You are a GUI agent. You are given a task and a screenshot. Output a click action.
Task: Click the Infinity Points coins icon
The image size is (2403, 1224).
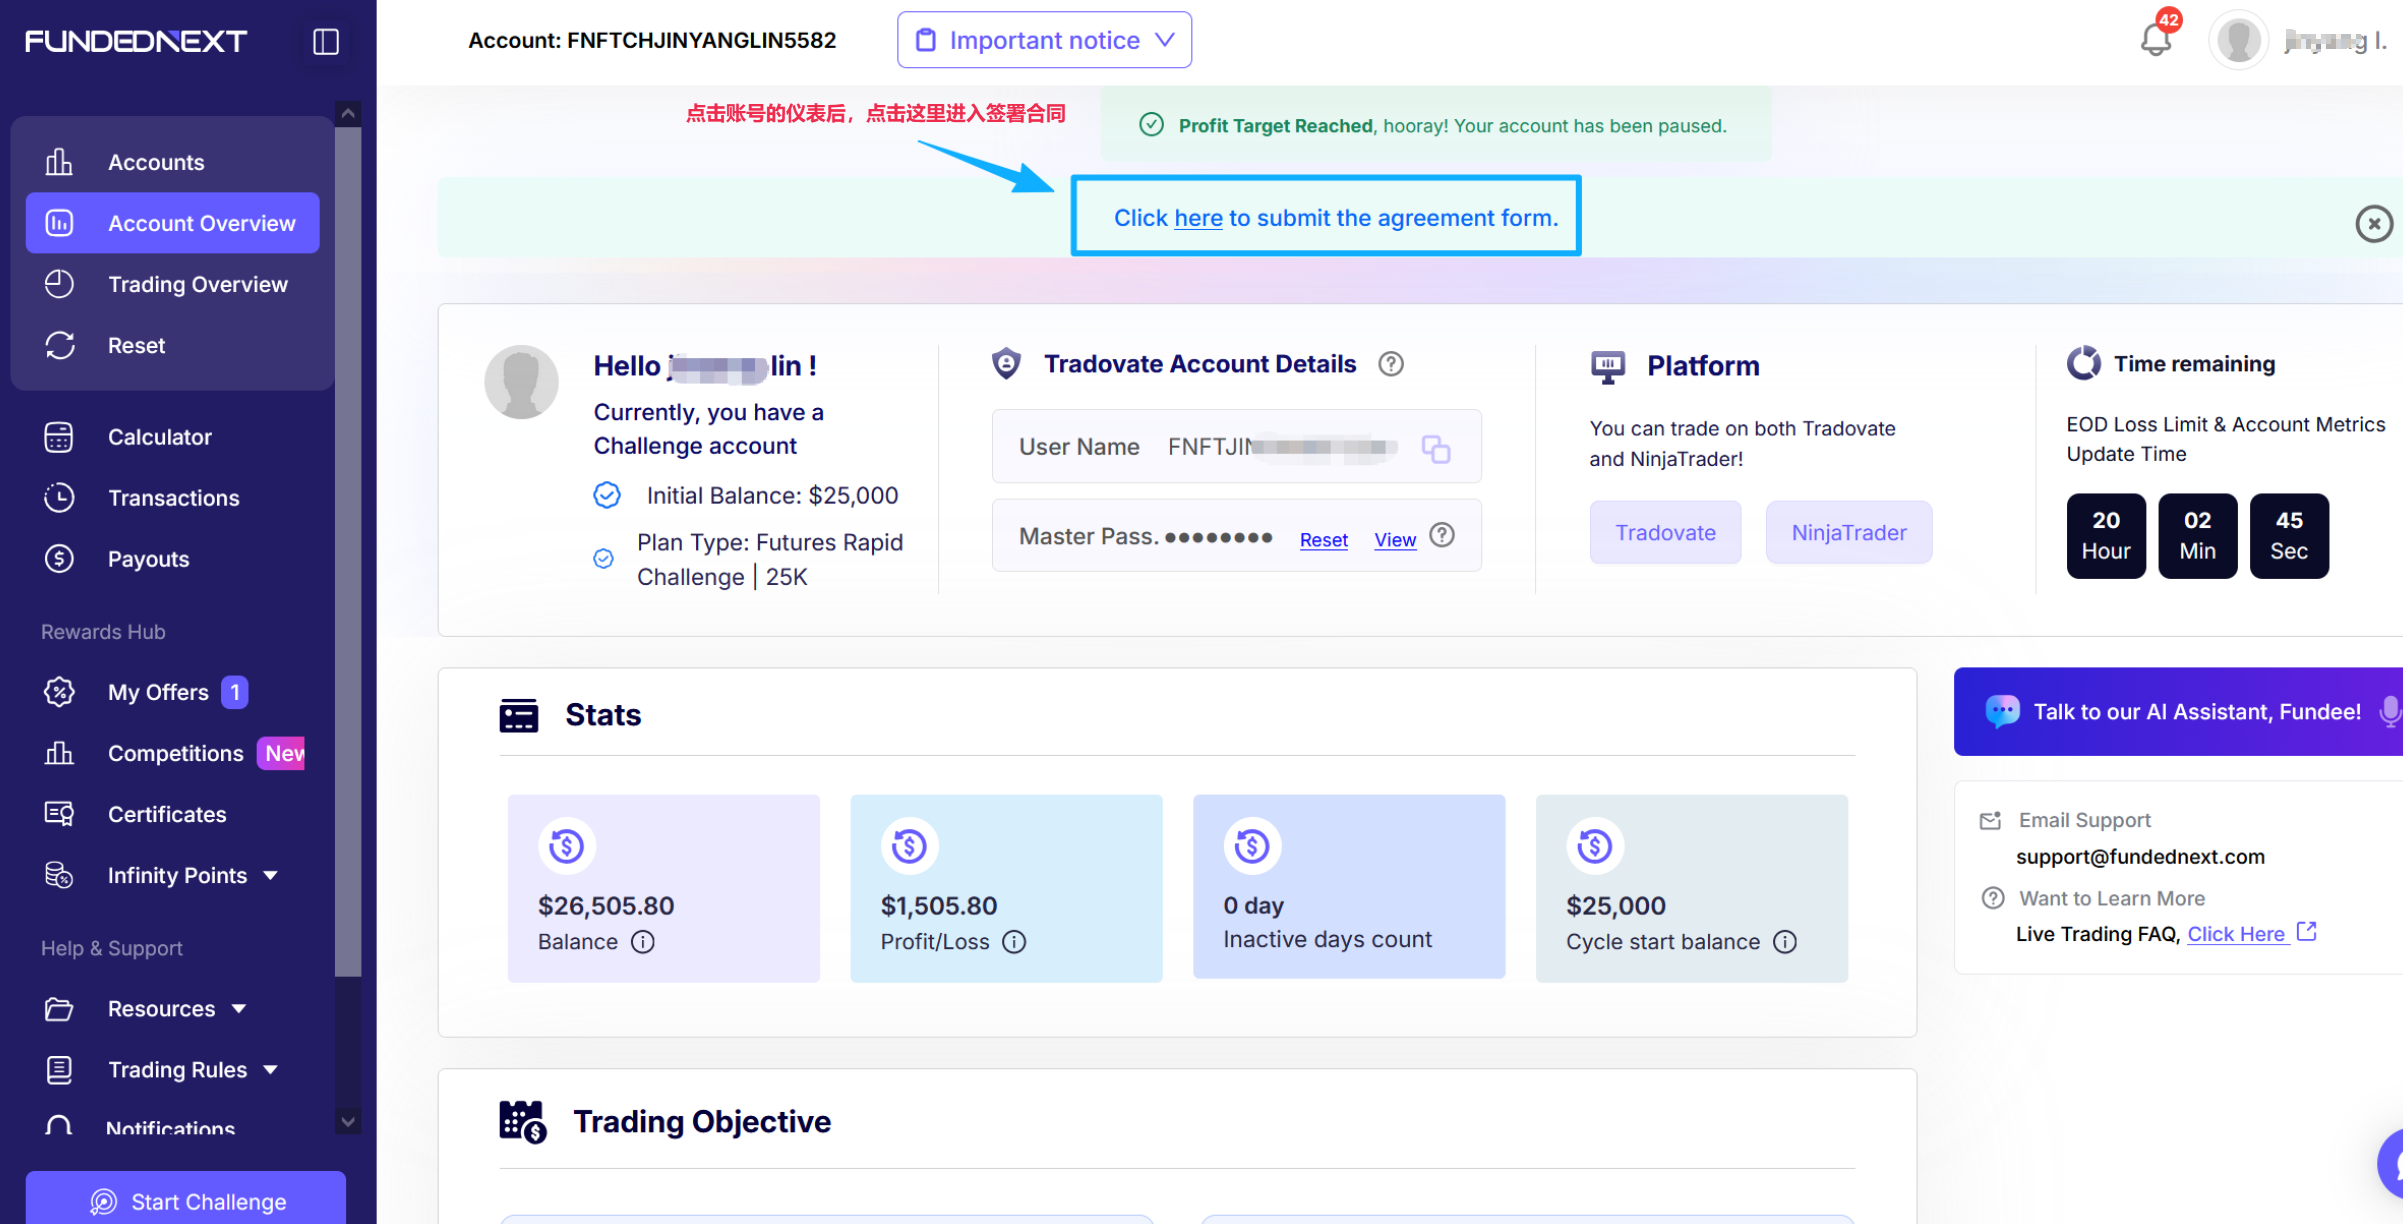[x=59, y=875]
